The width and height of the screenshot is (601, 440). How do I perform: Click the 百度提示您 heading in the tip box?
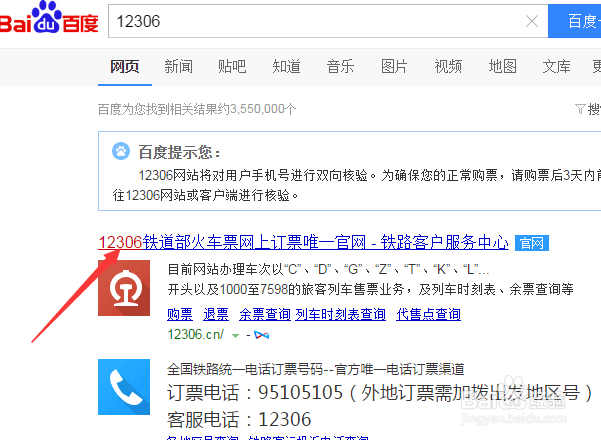click(179, 152)
